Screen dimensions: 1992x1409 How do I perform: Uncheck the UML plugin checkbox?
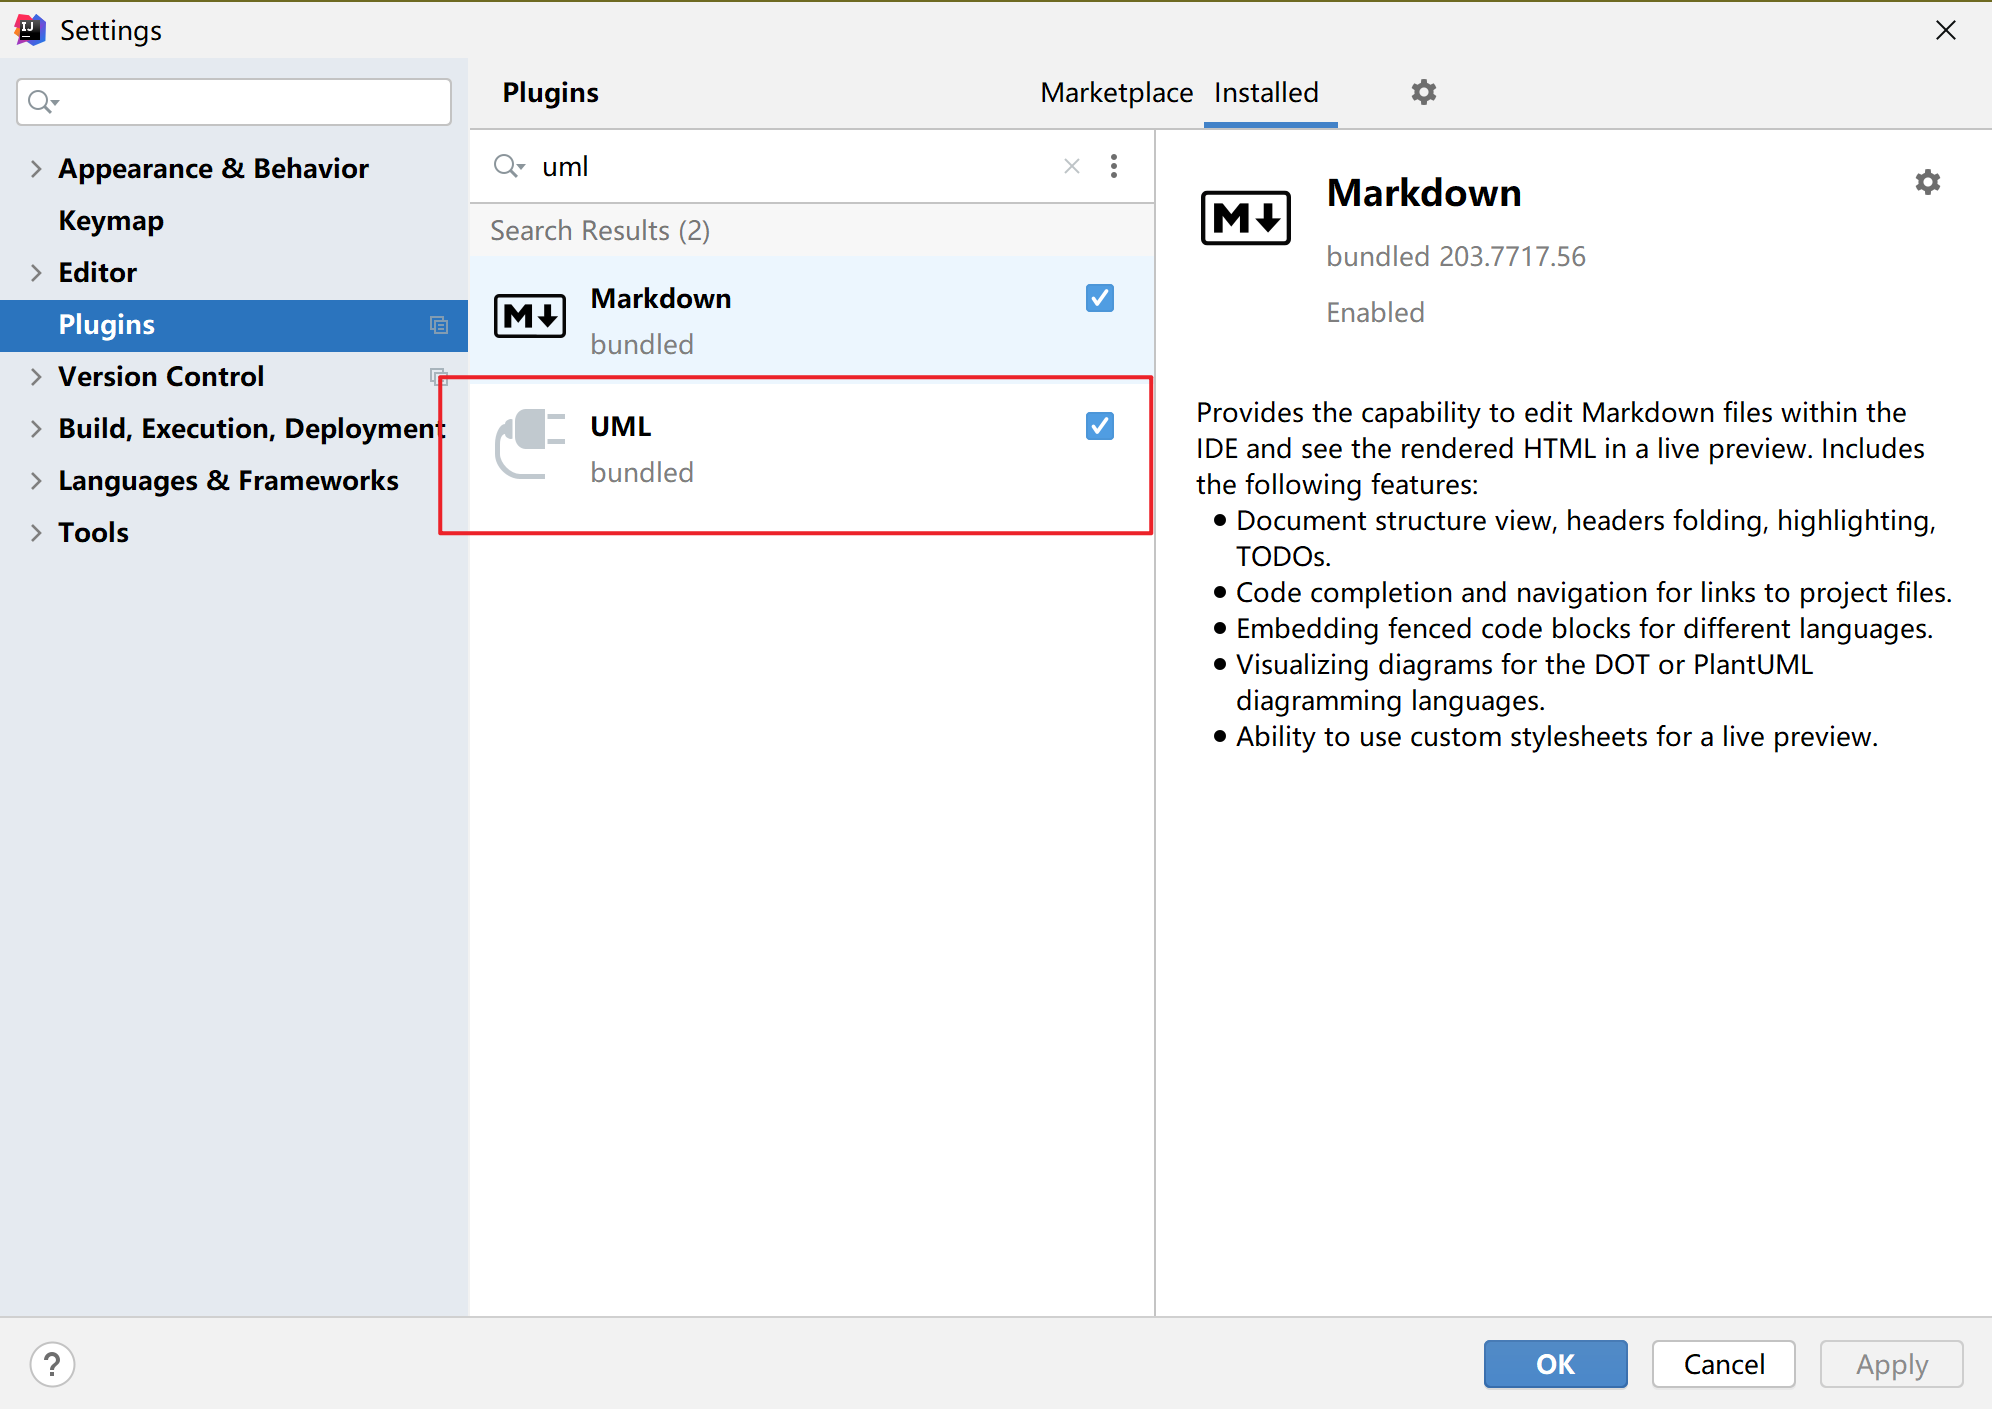pos(1099,426)
